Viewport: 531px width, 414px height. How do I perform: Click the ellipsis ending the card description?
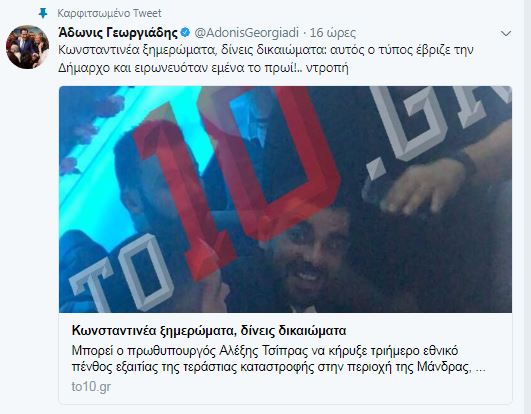point(481,368)
